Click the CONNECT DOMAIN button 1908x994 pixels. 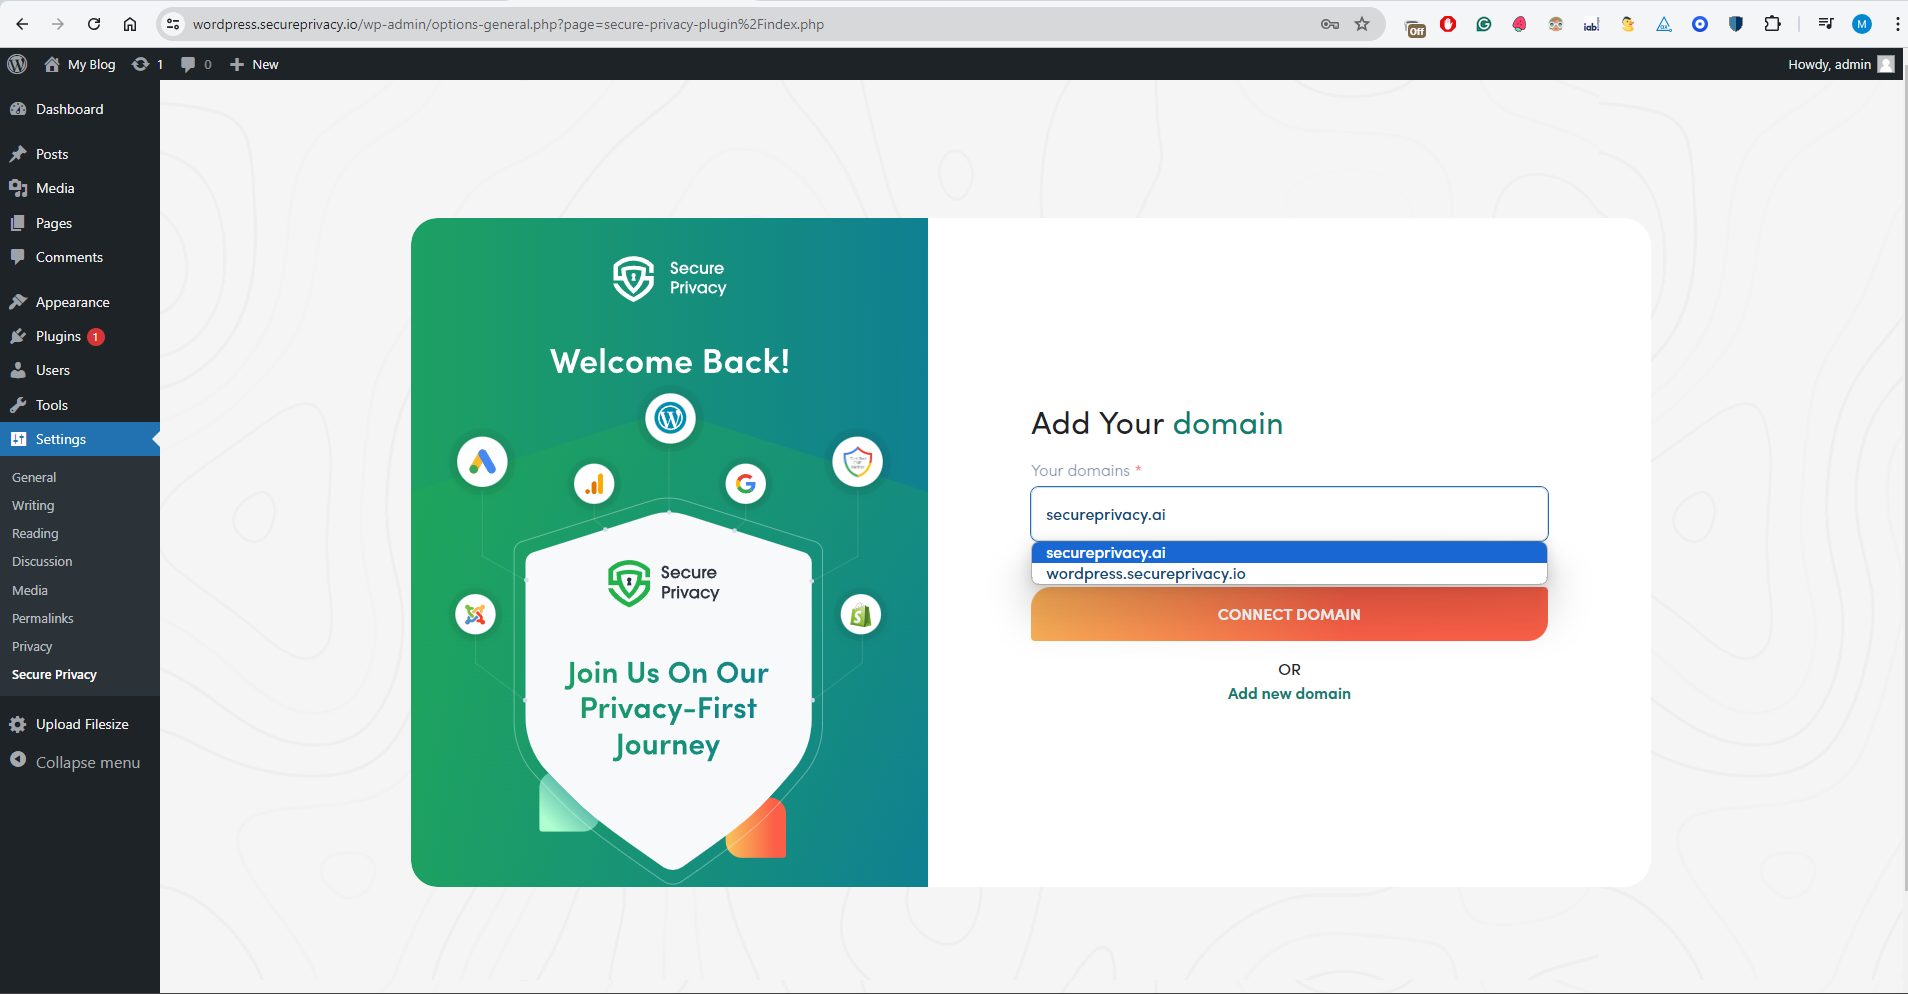coord(1289,614)
